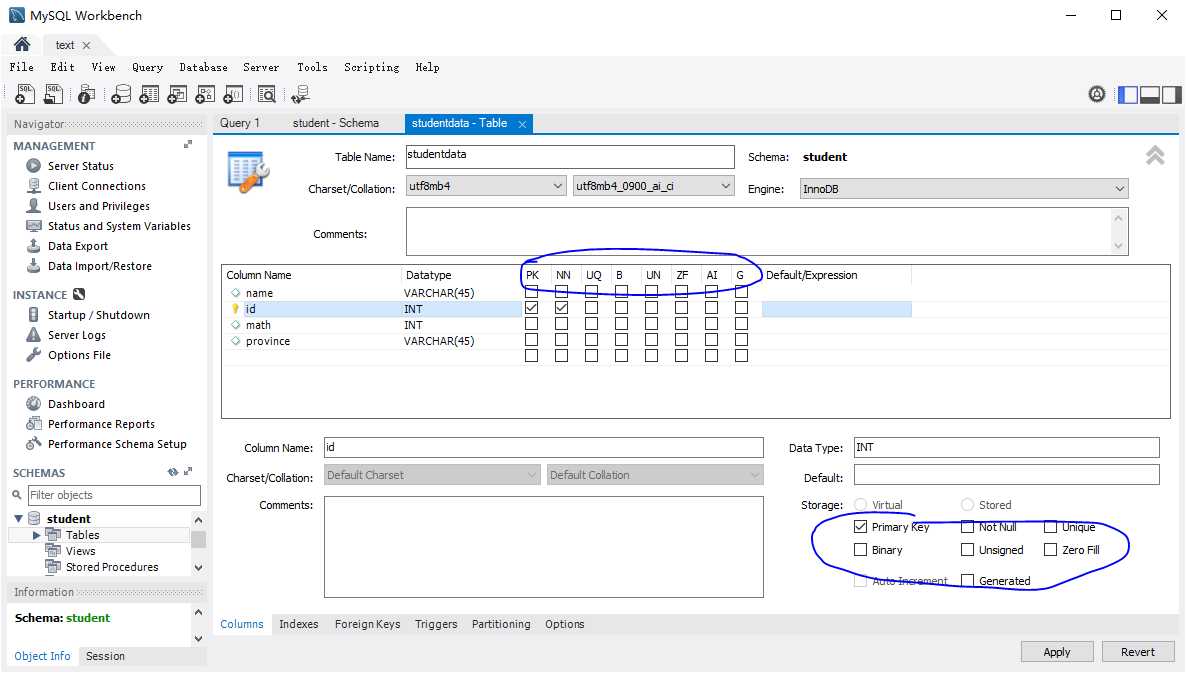Create new table toolbar icon
This screenshot has height=673, width=1186.
(x=149, y=95)
